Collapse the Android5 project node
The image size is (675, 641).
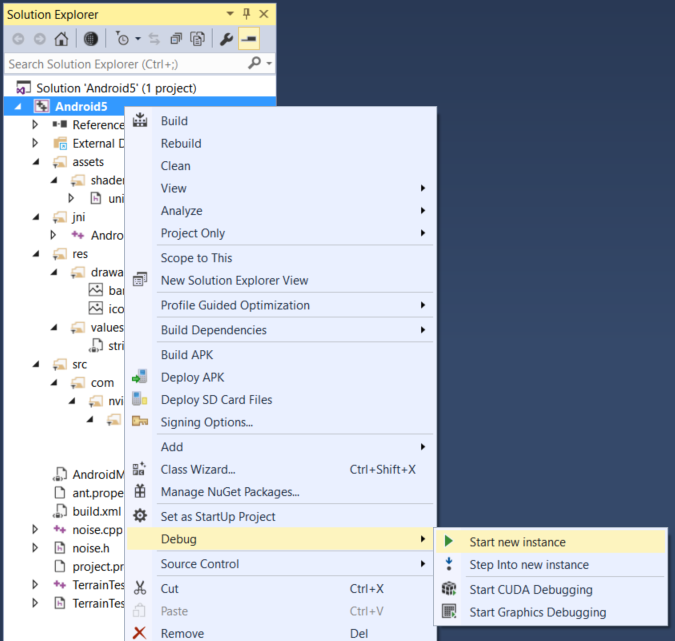point(18,106)
